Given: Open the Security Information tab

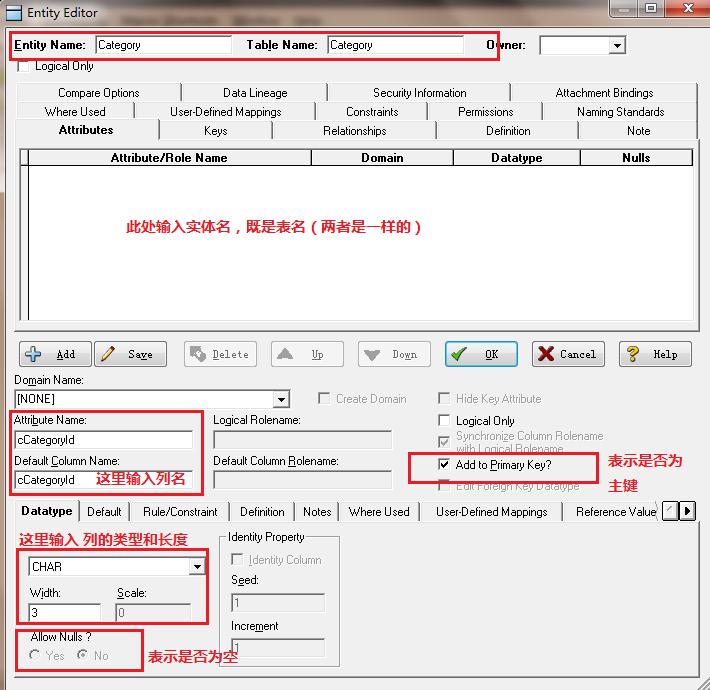Looking at the screenshot, I should tap(419, 93).
